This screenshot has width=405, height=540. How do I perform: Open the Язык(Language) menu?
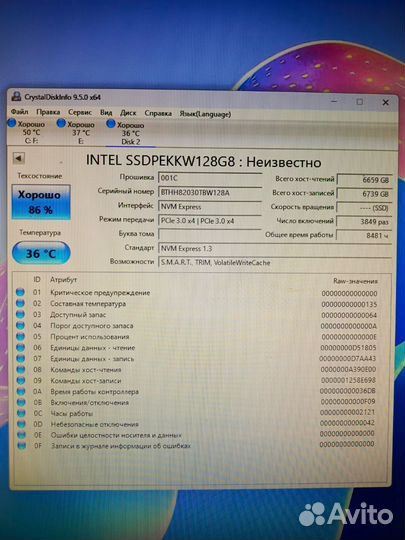[205, 114]
